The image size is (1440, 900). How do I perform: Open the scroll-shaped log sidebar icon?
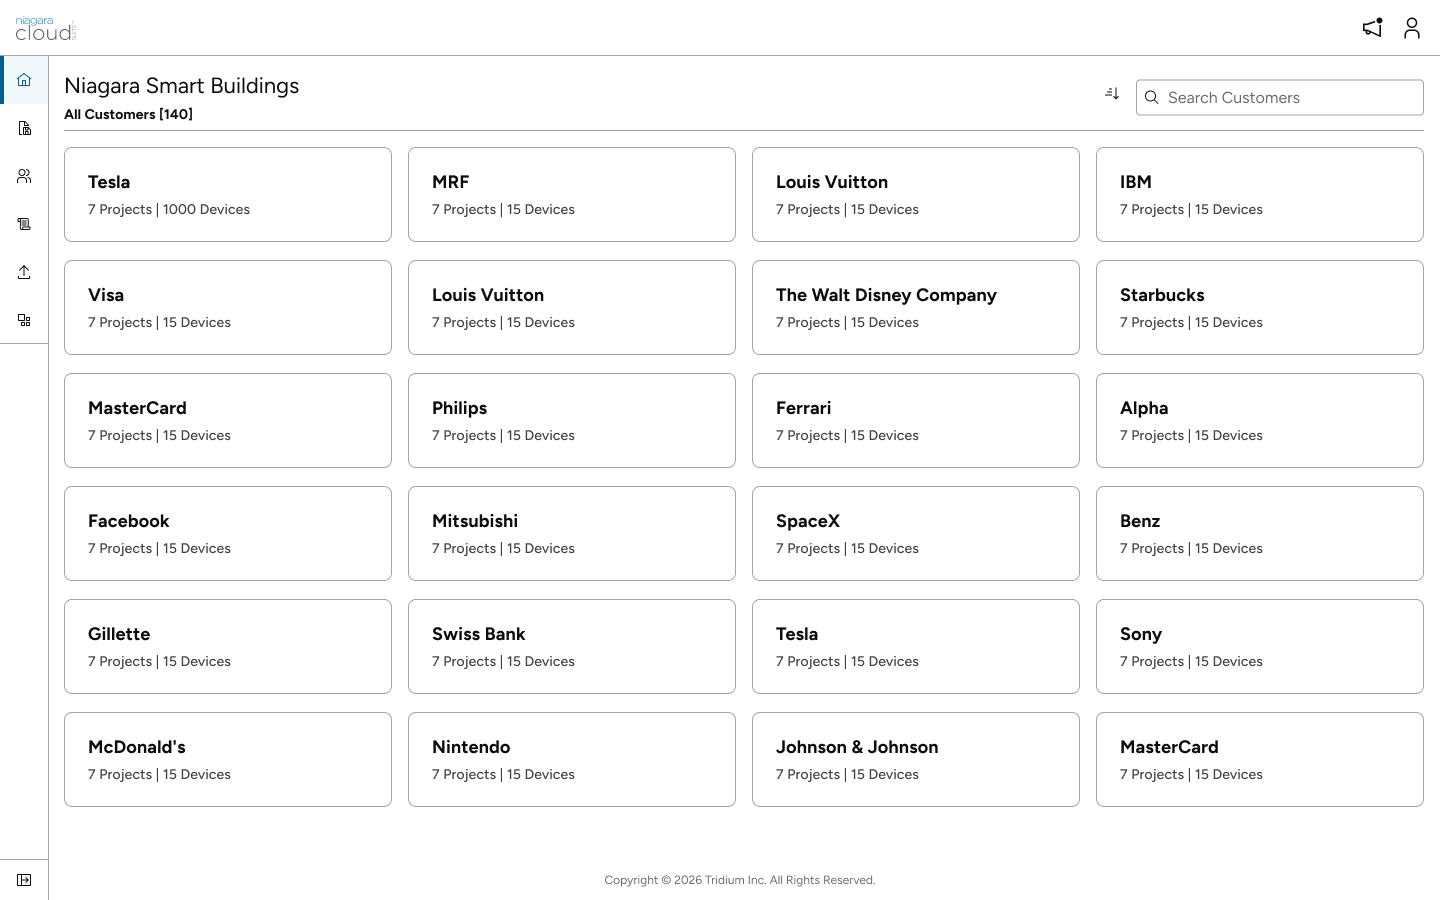coord(24,224)
